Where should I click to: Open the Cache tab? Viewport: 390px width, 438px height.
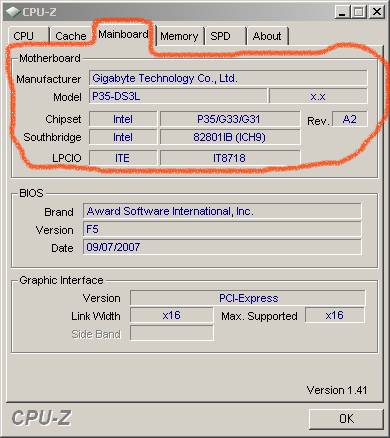(x=70, y=36)
